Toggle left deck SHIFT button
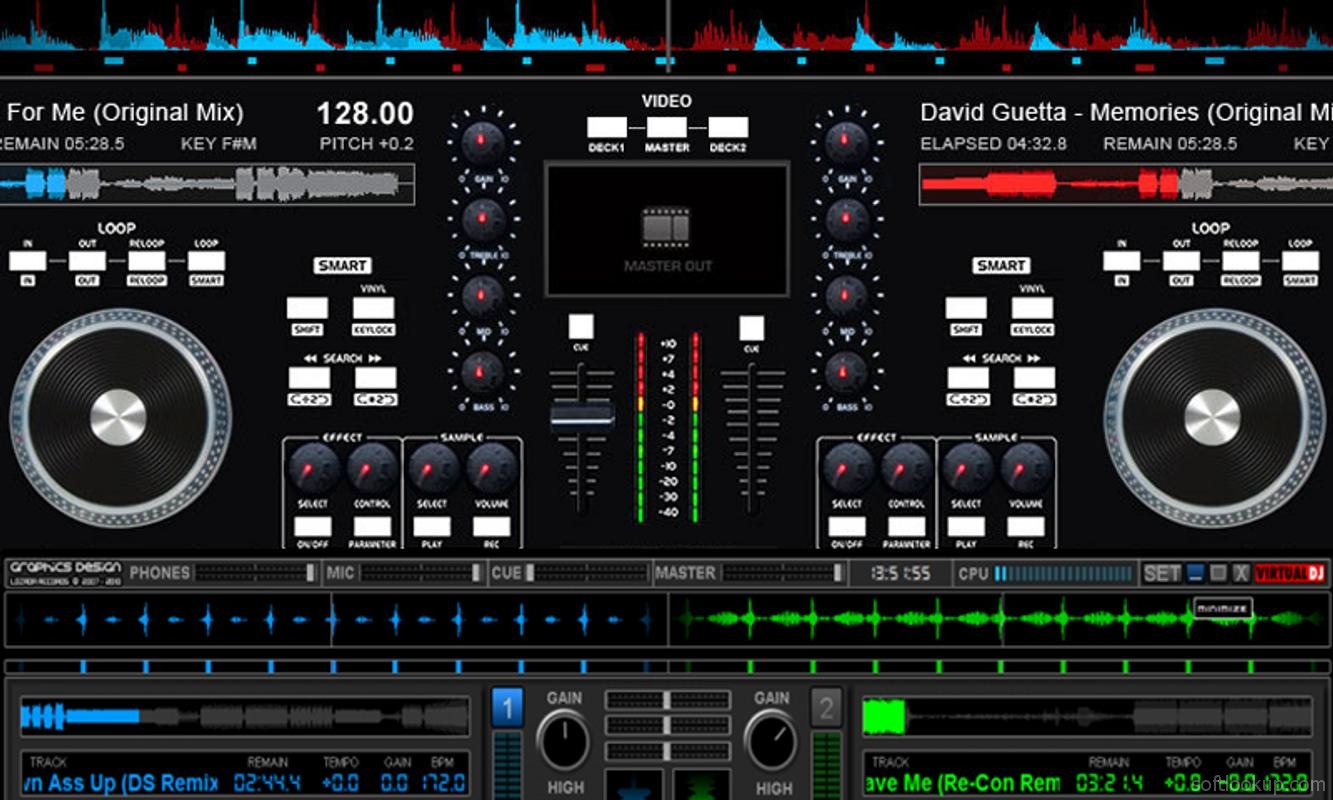Image resolution: width=1333 pixels, height=800 pixels. click(x=307, y=308)
